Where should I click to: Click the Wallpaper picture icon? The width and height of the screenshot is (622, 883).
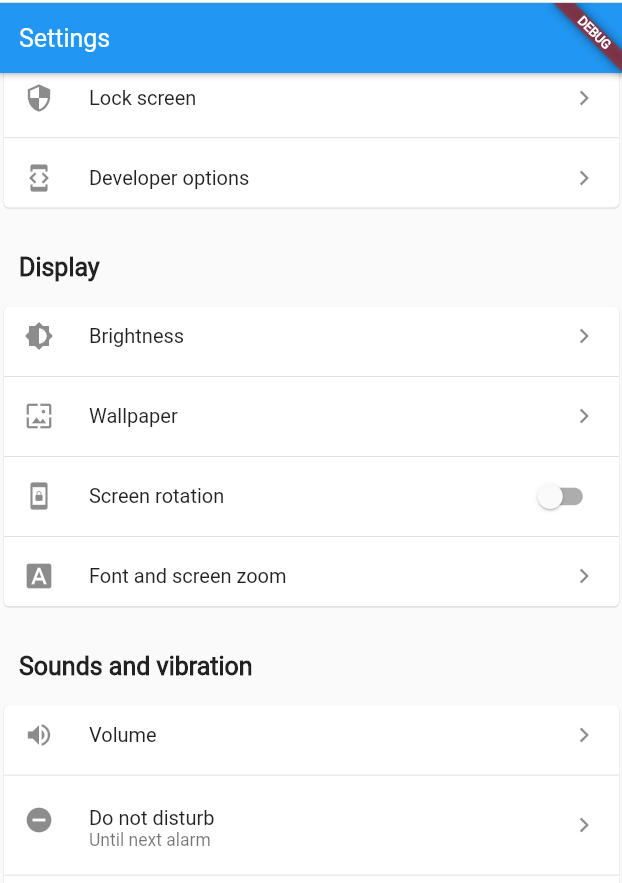(x=38, y=416)
